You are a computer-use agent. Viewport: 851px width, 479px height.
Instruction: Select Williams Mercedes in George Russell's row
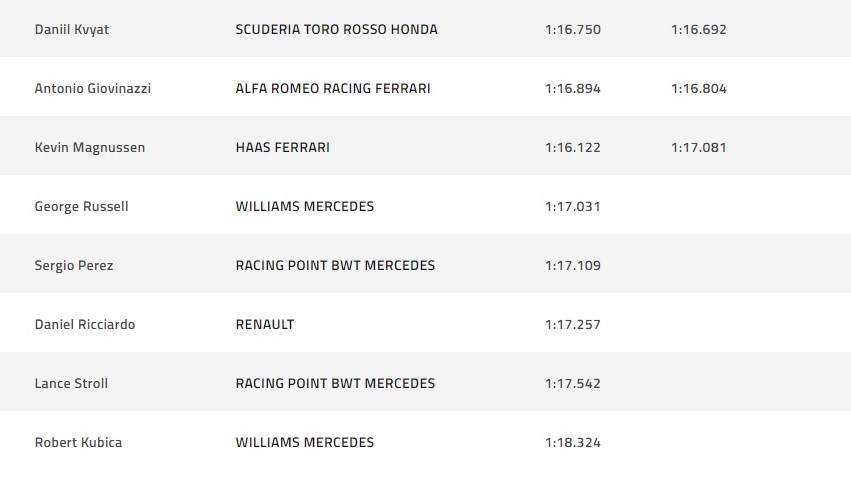coord(305,206)
